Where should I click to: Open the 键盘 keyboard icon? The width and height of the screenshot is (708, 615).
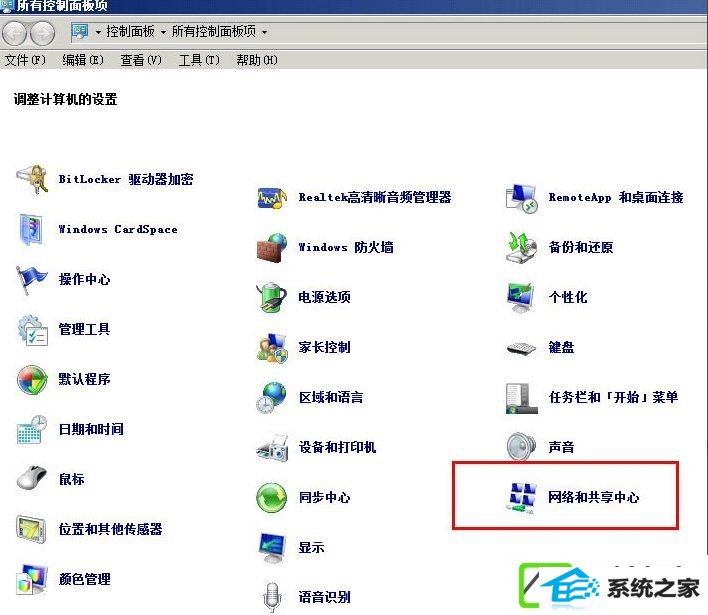pyautogui.click(x=522, y=348)
